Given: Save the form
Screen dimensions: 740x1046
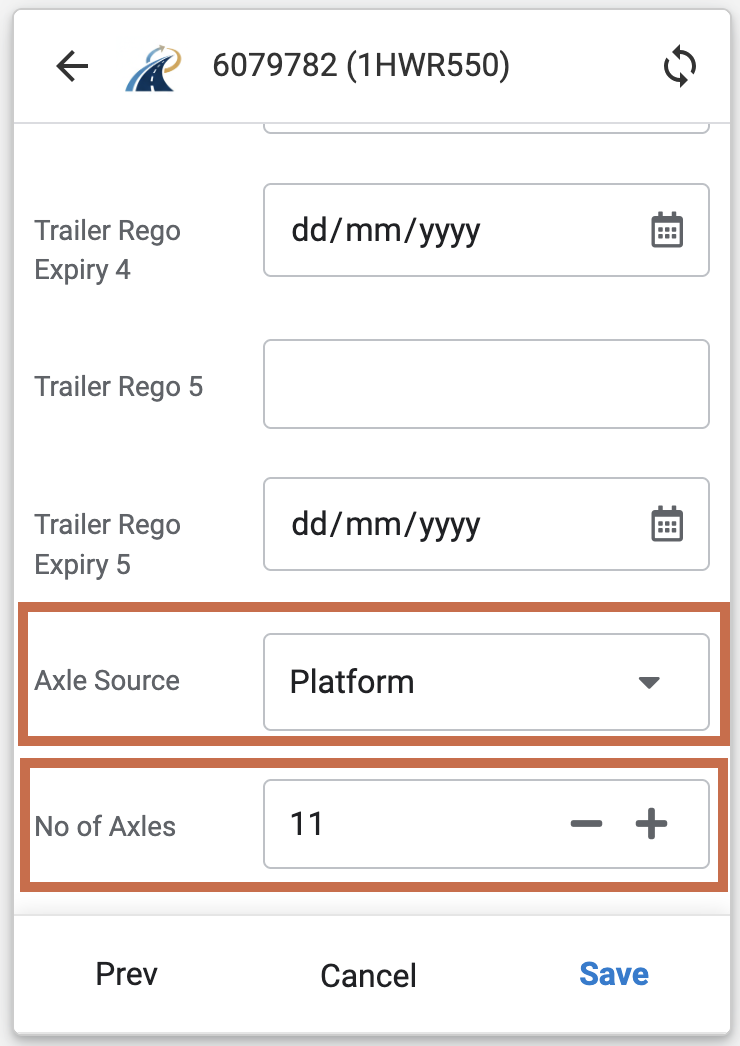Looking at the screenshot, I should 614,974.
